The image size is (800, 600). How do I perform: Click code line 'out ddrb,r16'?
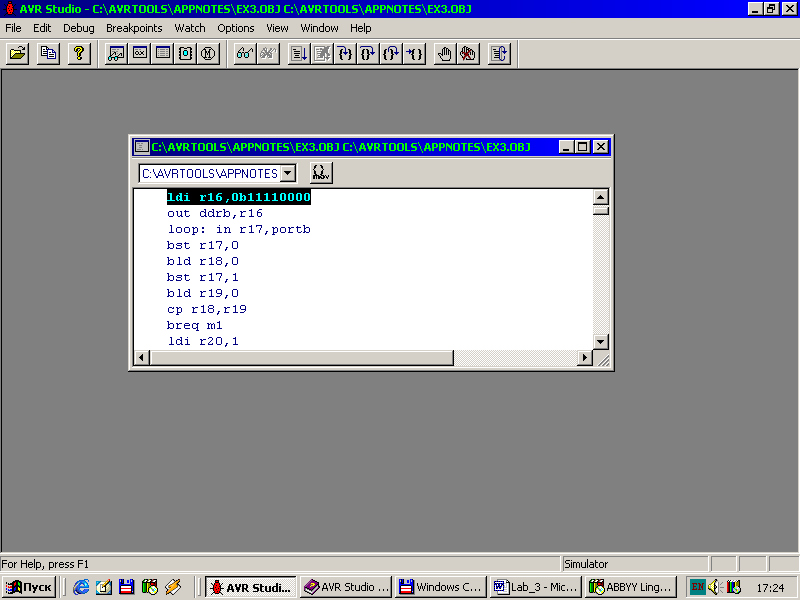pyautogui.click(x=215, y=213)
